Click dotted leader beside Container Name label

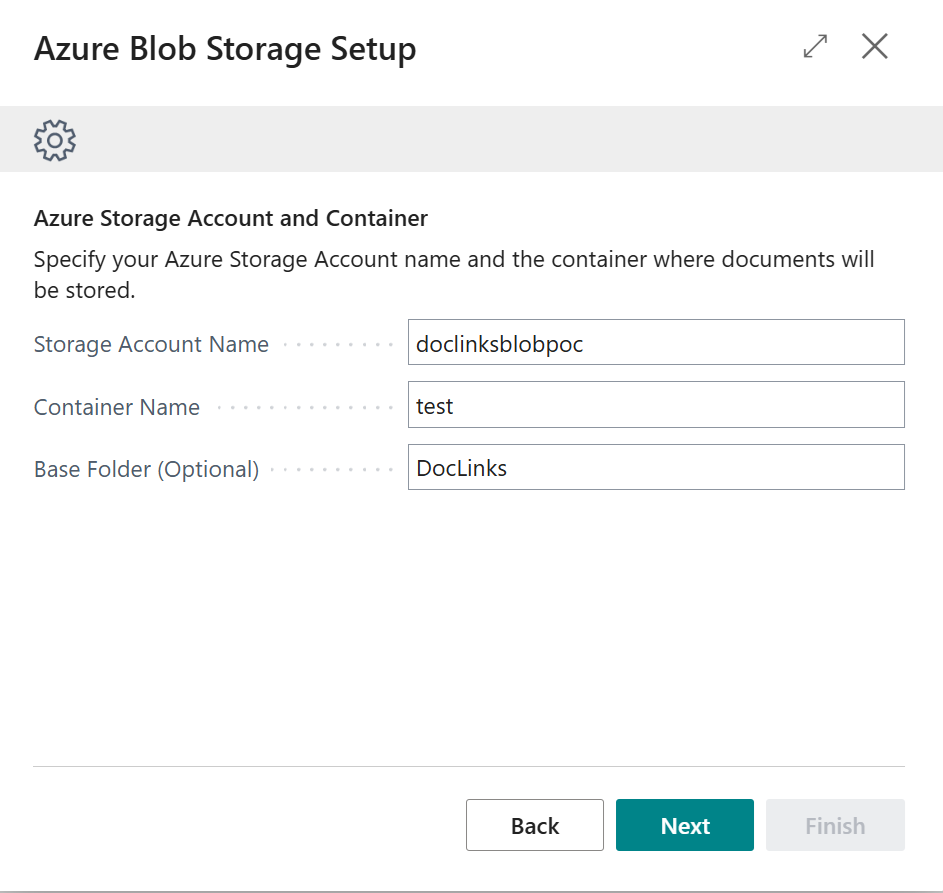[x=304, y=407]
